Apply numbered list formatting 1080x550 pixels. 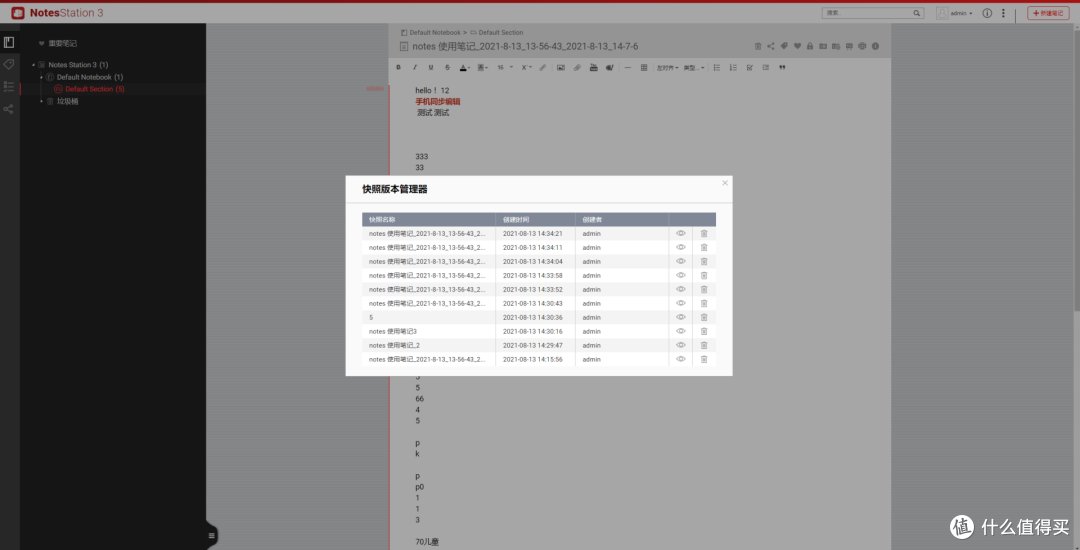click(734, 67)
